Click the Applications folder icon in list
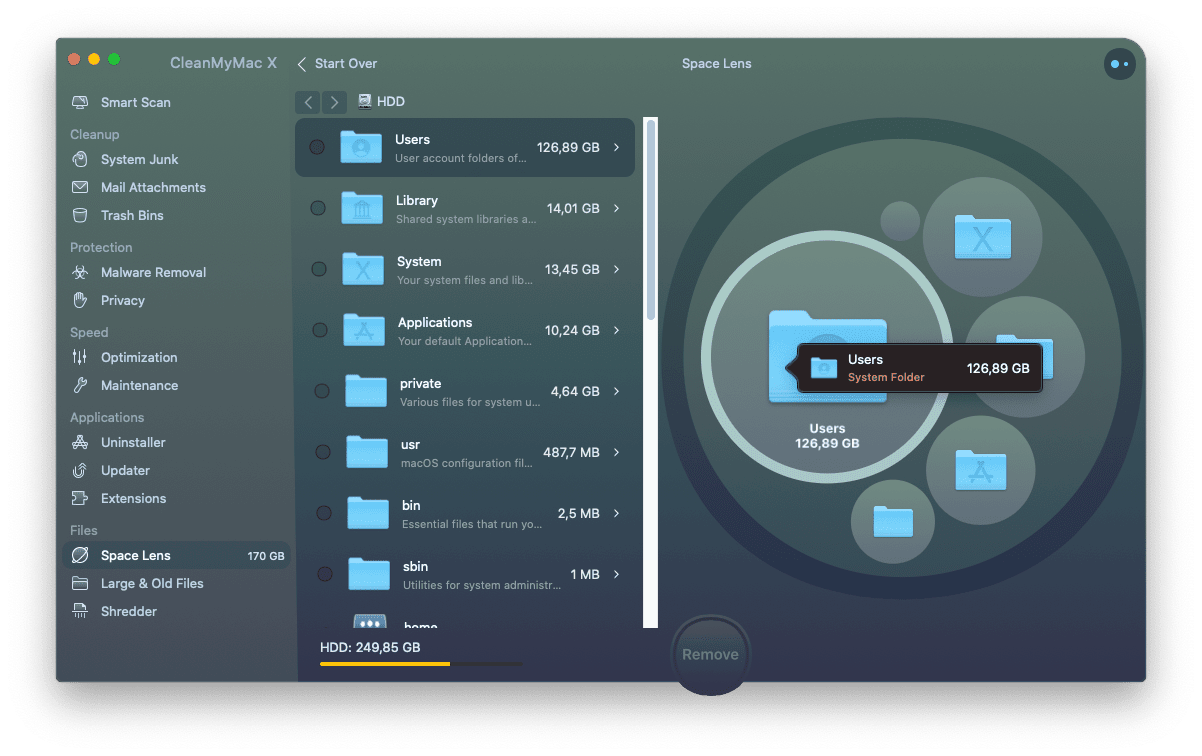 click(x=364, y=330)
